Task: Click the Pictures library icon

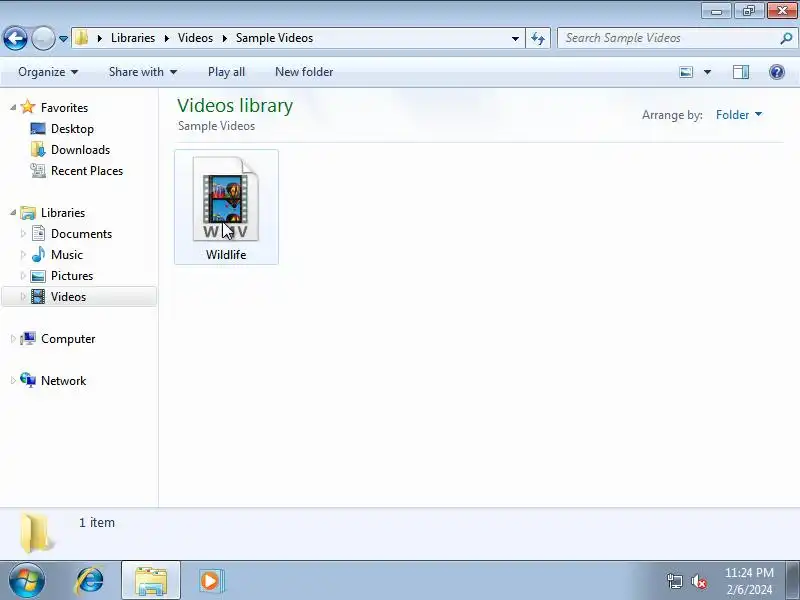Action: 38,276
